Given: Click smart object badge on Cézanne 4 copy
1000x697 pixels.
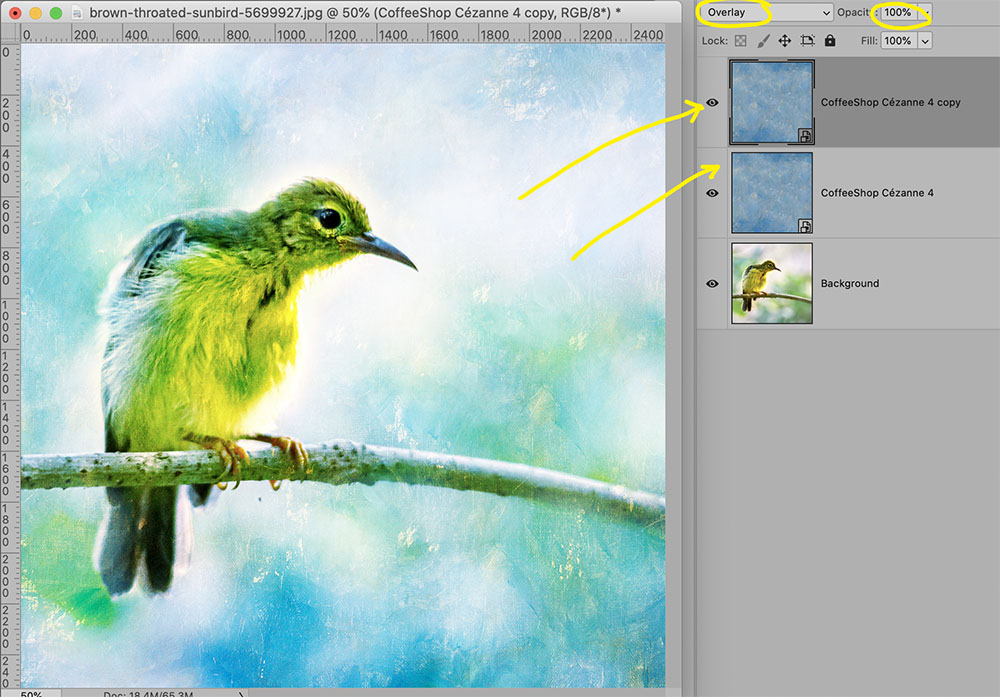Looking at the screenshot, I should [x=805, y=136].
